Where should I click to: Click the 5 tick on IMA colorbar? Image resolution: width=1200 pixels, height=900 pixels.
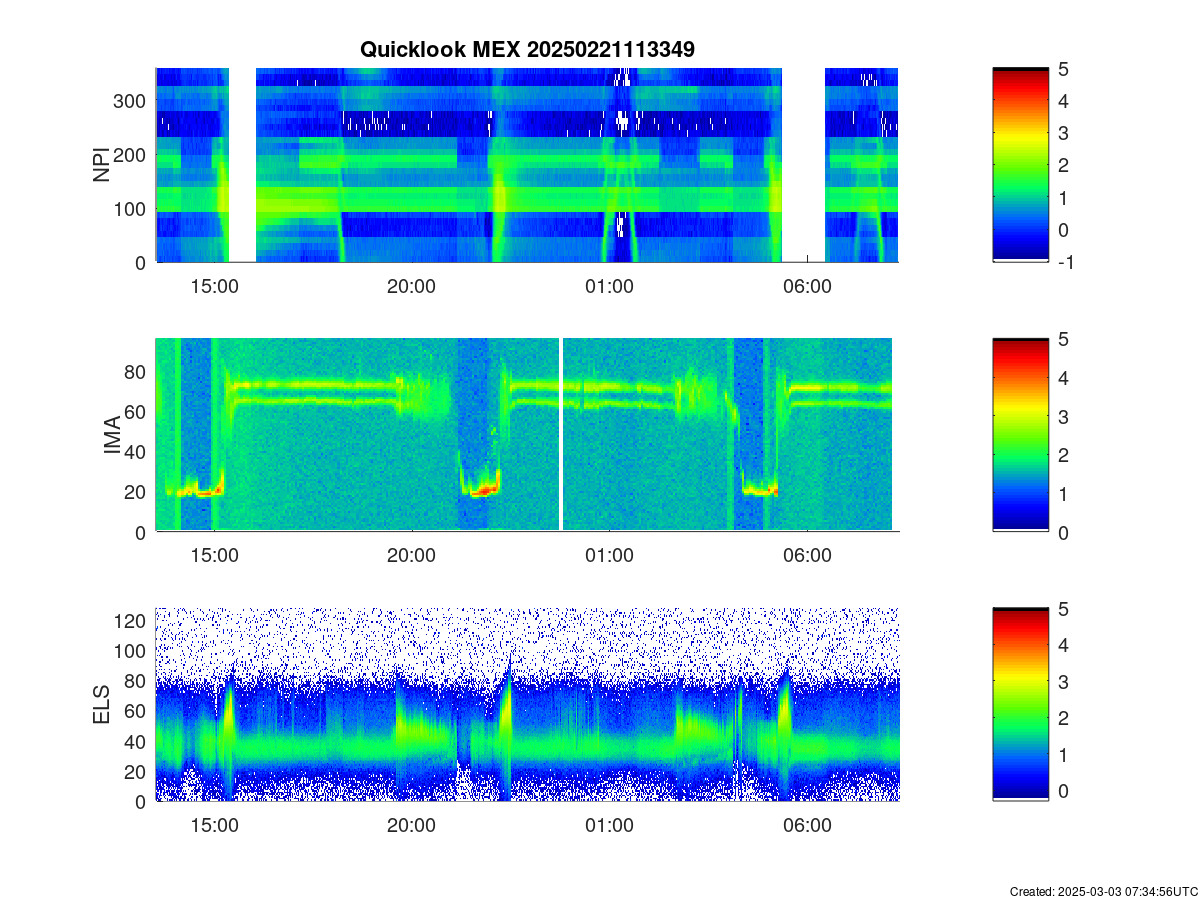(1063, 339)
